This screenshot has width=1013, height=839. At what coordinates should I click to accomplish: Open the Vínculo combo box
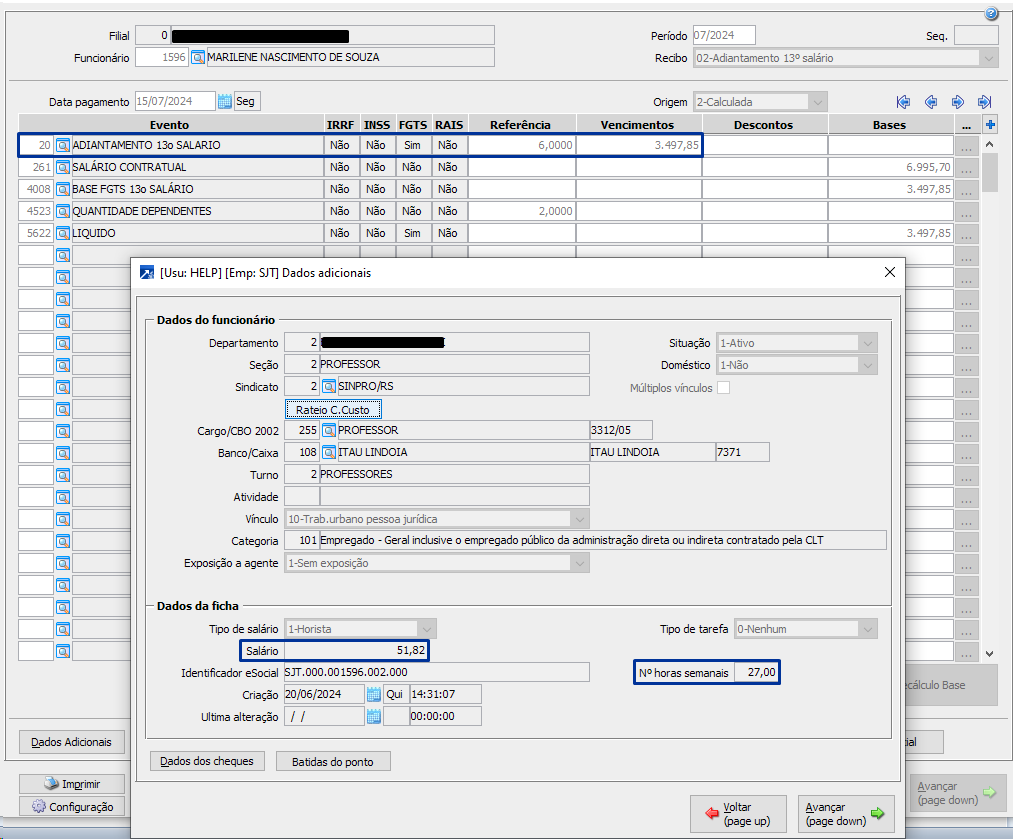578,519
